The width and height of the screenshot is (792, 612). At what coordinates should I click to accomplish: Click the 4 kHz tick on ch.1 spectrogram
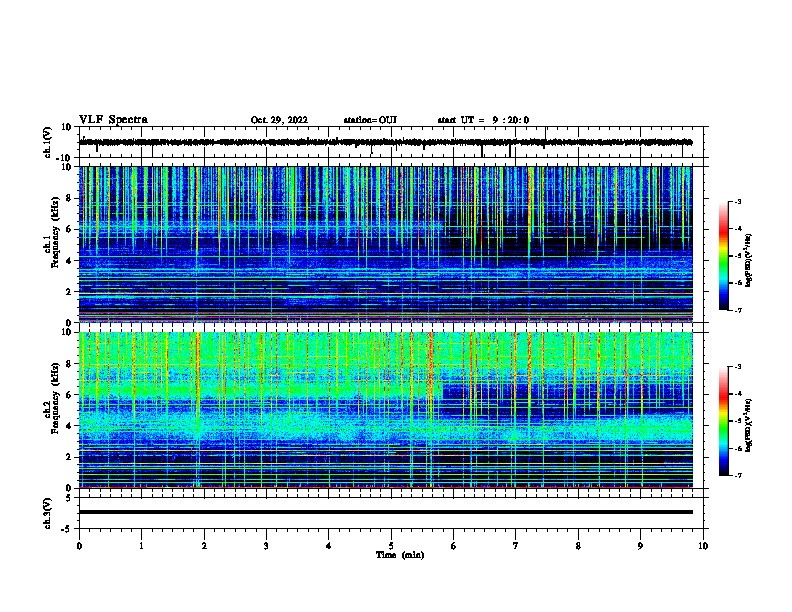[69, 261]
